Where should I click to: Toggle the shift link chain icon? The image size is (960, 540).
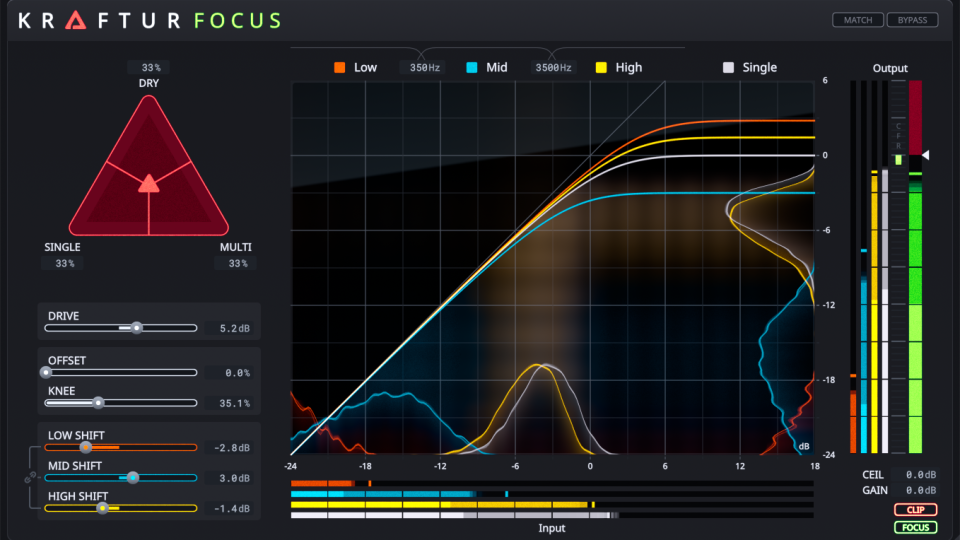tap(29, 478)
